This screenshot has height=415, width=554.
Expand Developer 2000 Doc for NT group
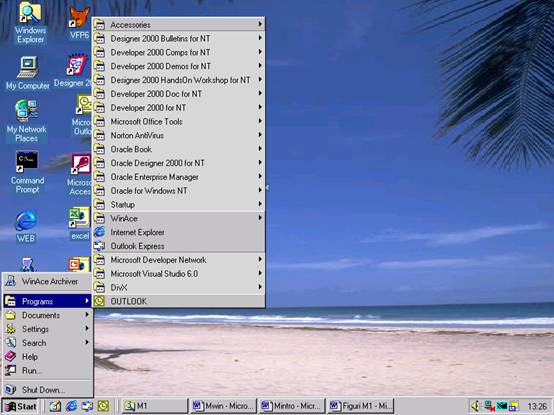point(178,94)
